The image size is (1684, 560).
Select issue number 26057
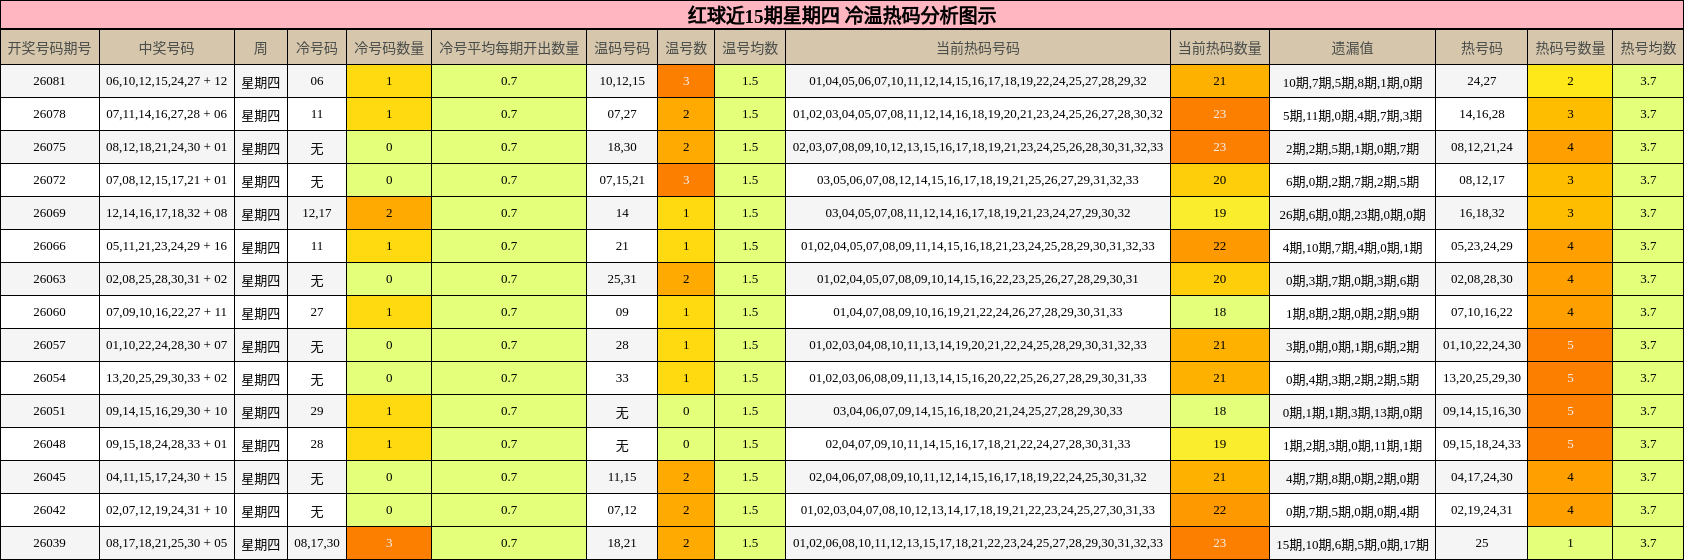[49, 345]
